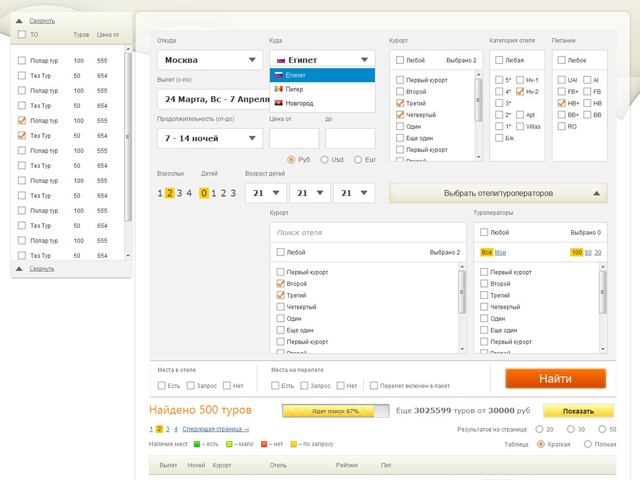Viewport: 640px width, 480px height.
Task: Click the orange Найти button
Action: (556, 378)
